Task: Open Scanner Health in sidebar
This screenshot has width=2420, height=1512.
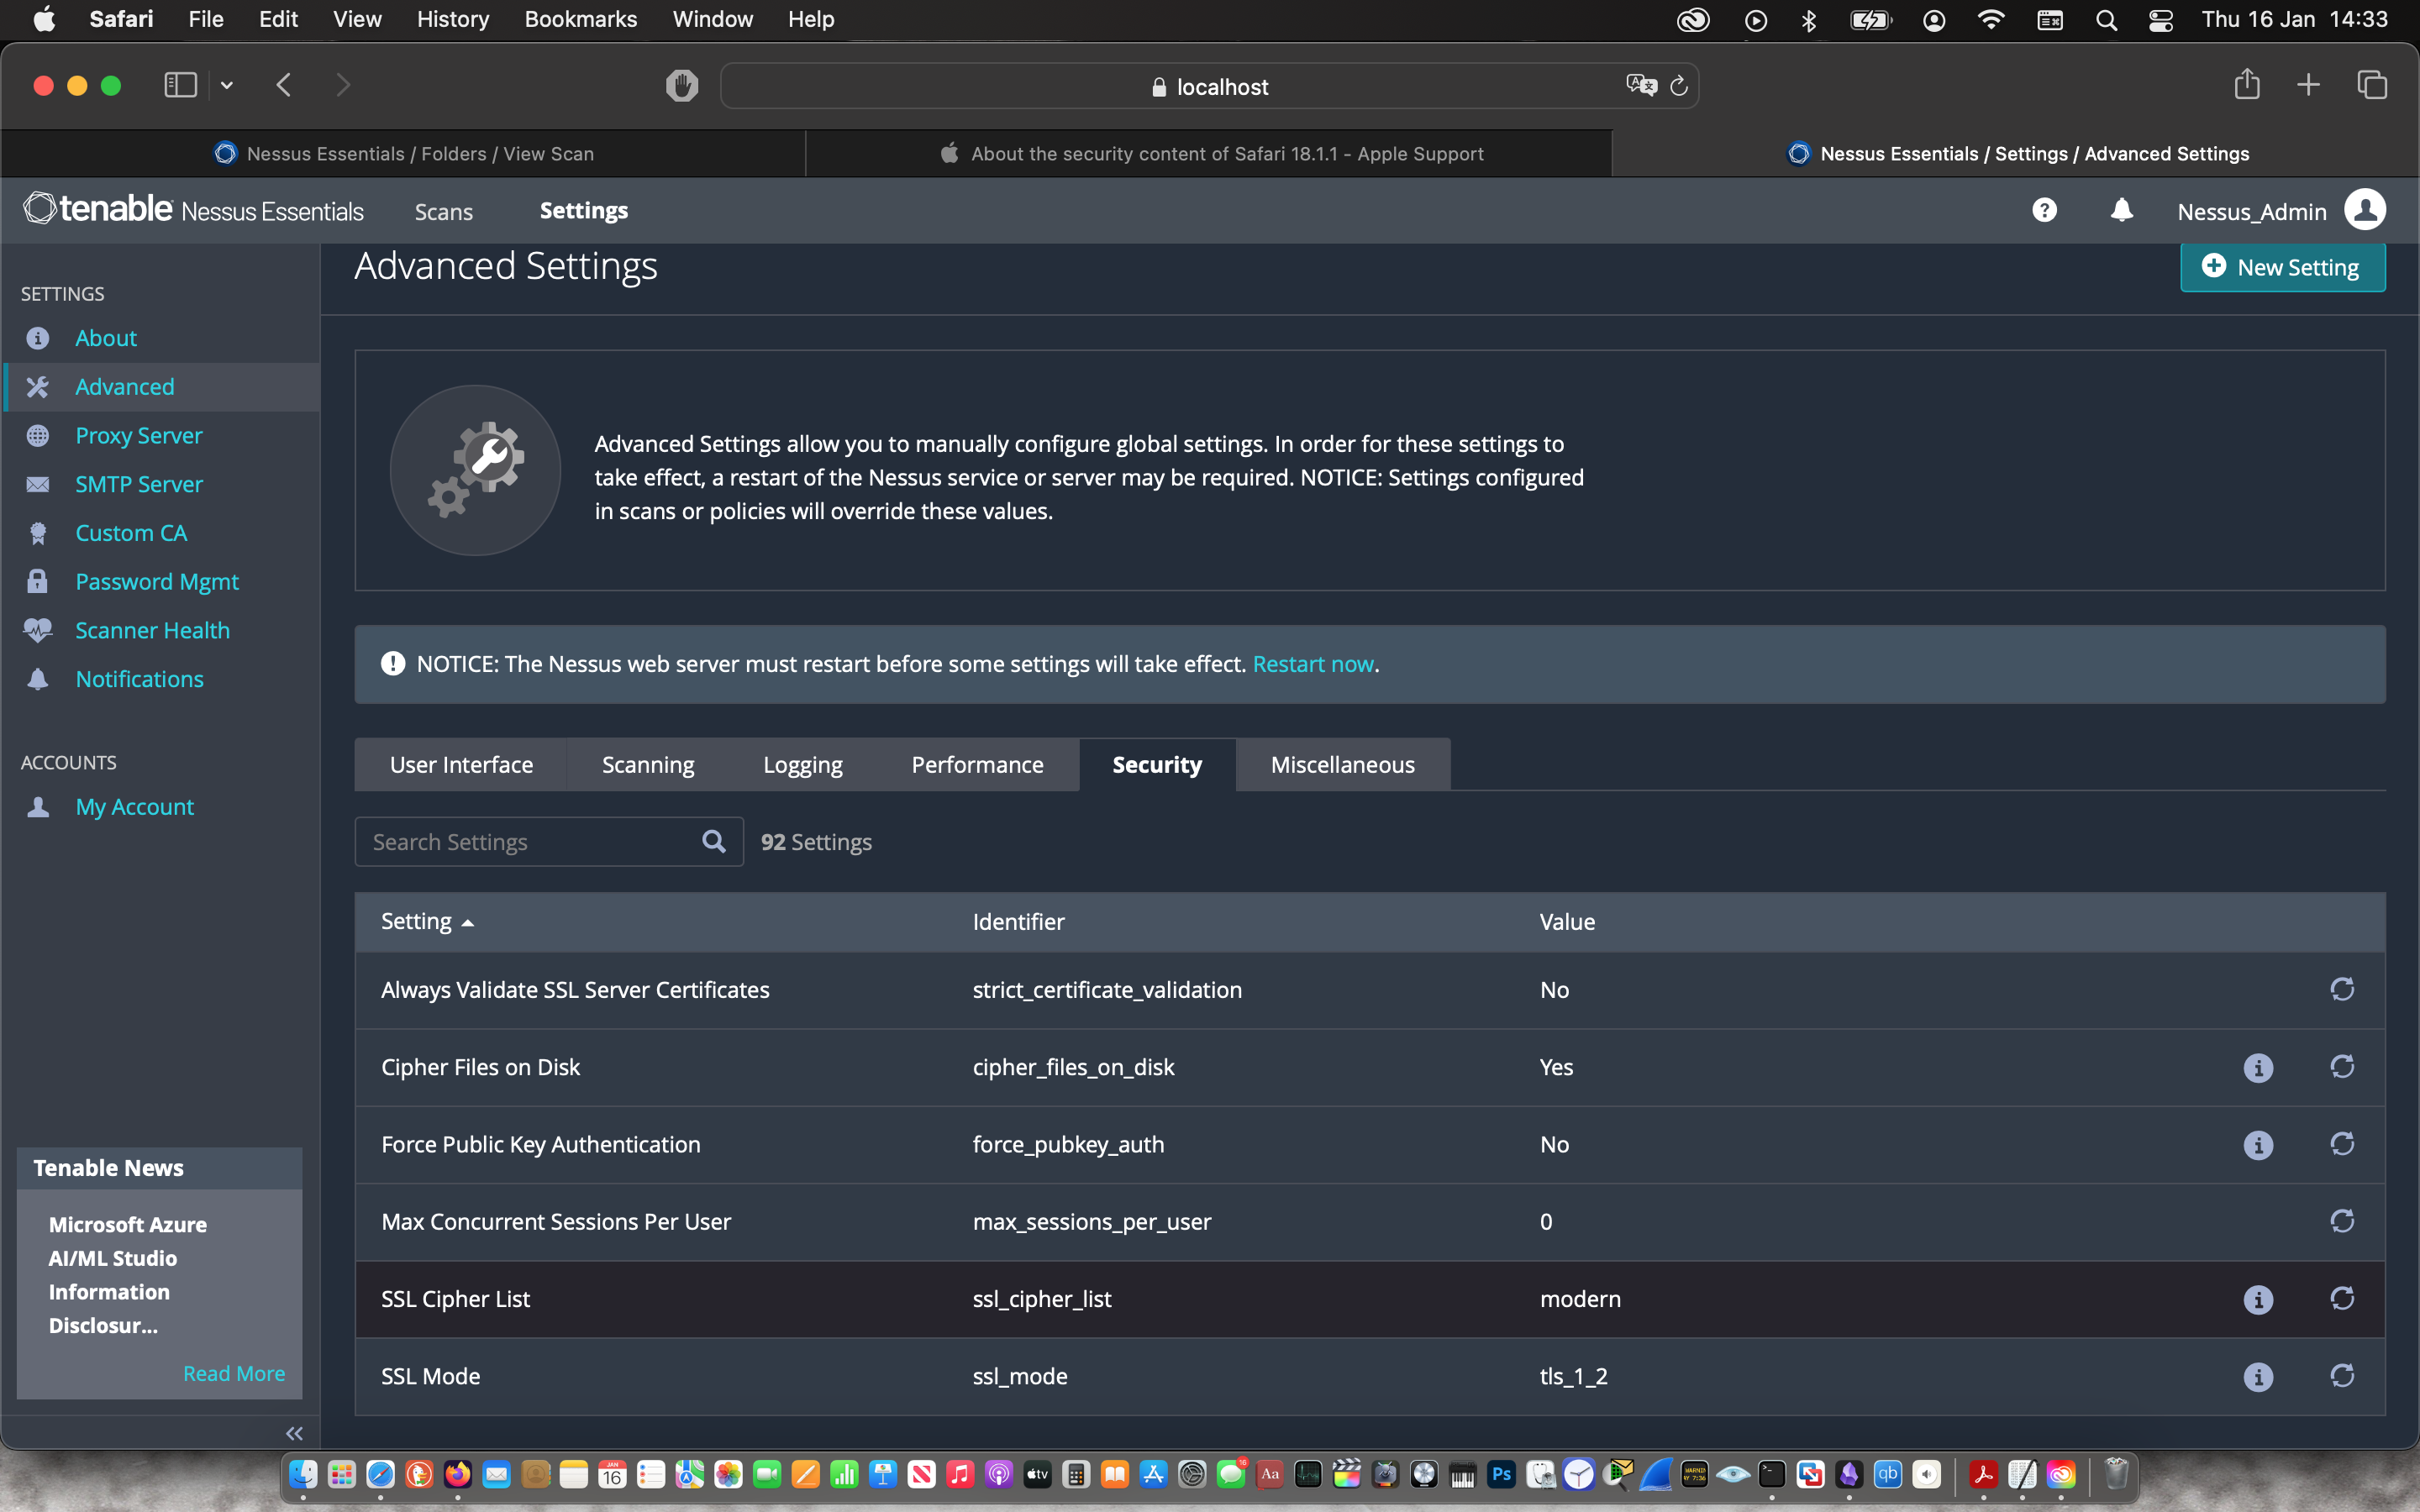Action: pyautogui.click(x=152, y=630)
